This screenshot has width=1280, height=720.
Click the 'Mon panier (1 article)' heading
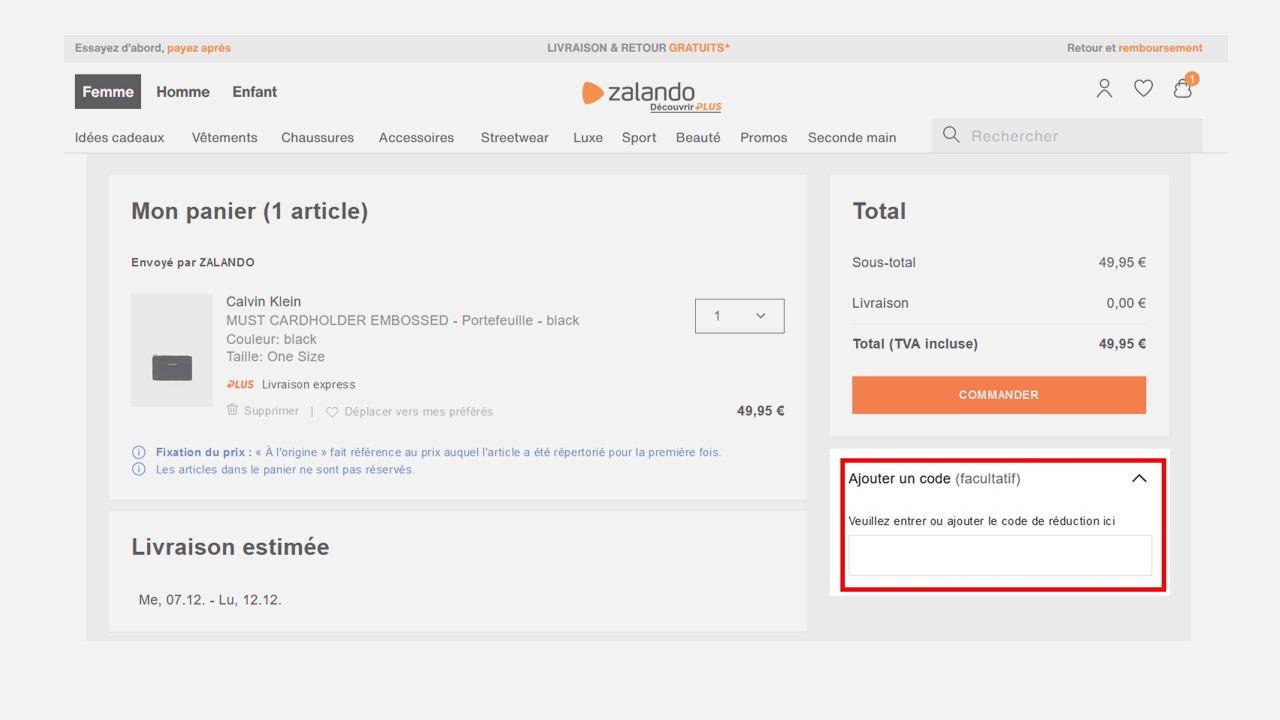(250, 211)
